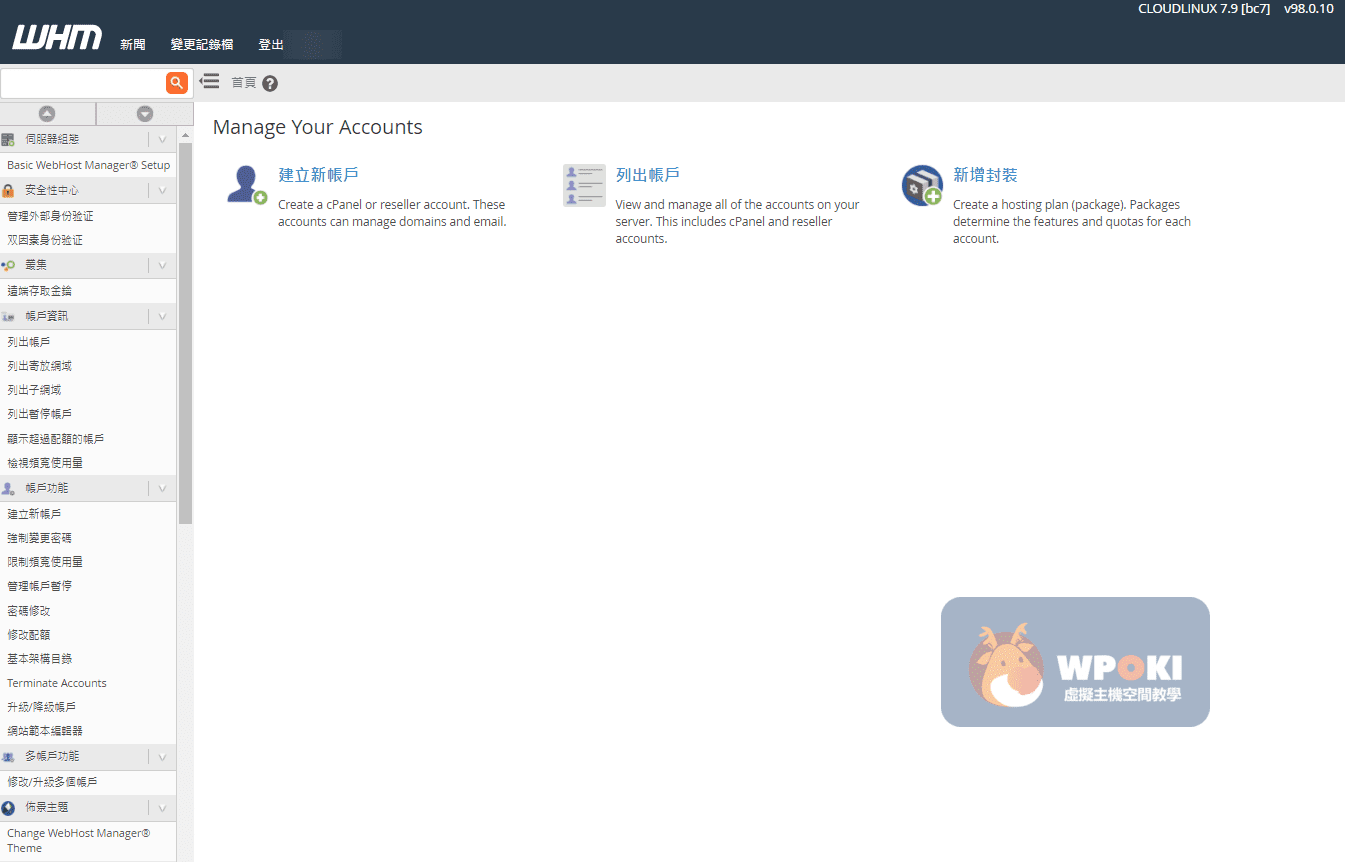Screen dimensions: 1345x862
Task: Click the orange search magnifier button
Action: pyautogui.click(x=177, y=83)
